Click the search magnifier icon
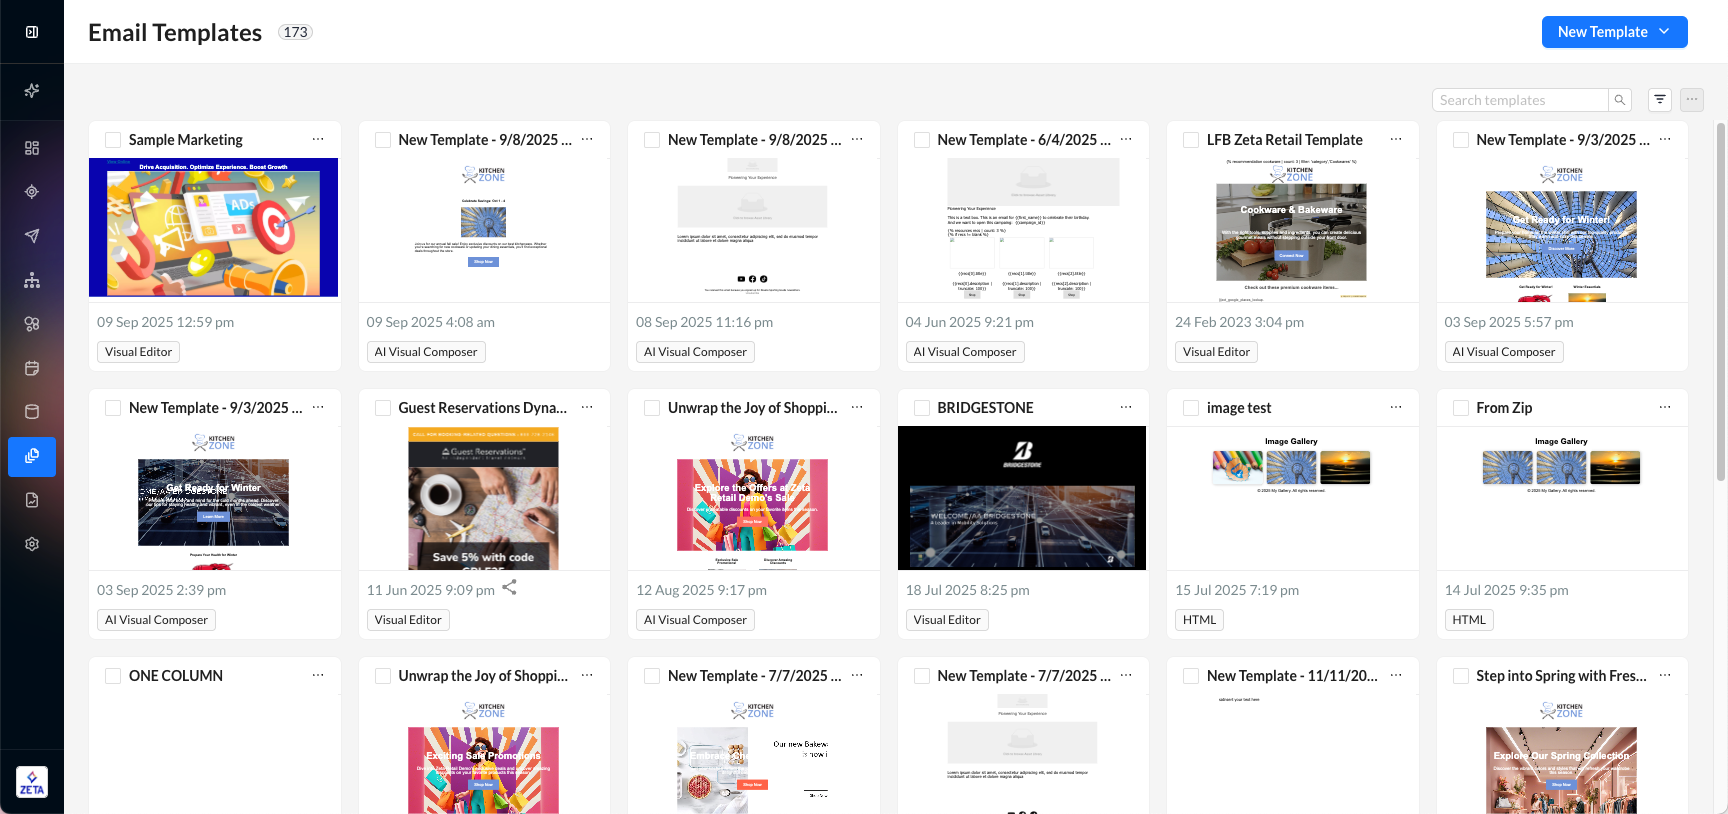Viewport: 1728px width, 814px height. [x=1619, y=100]
